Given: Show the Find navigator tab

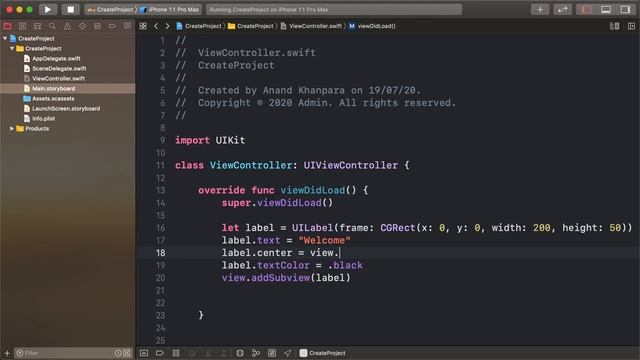Looking at the screenshot, I should pos(52,26).
